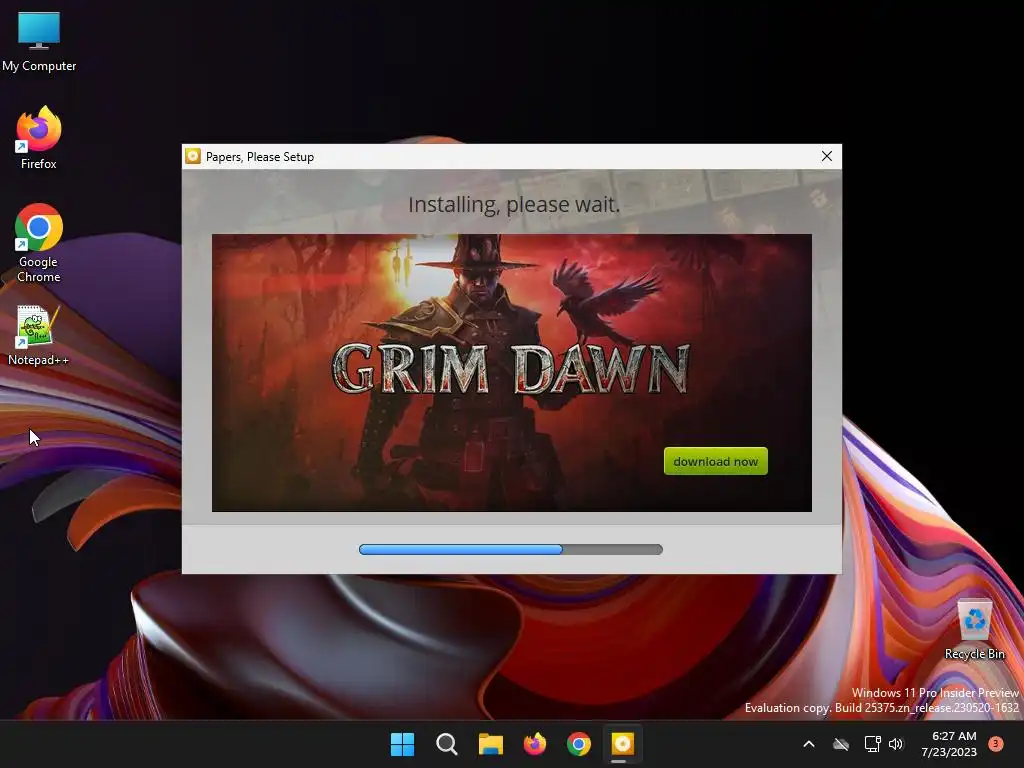
Task: Open File Explorer from the taskbar
Action: point(490,744)
